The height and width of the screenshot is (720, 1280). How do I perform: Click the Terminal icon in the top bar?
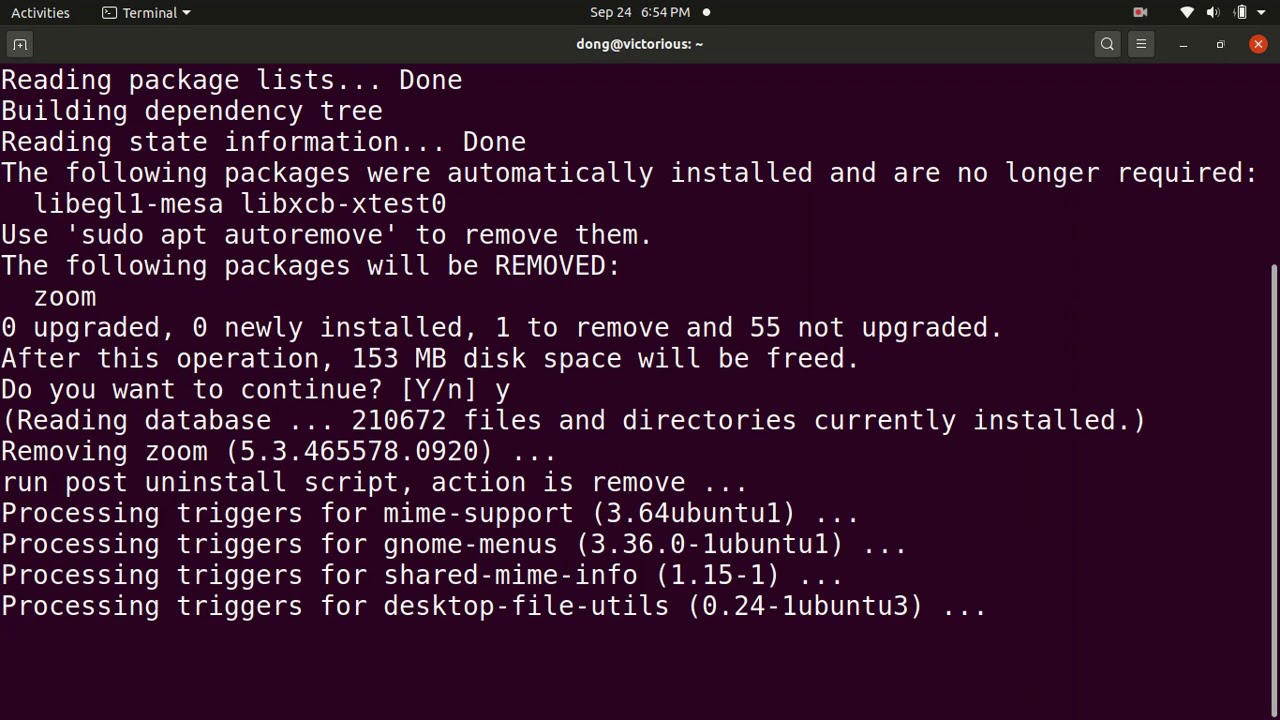pyautogui.click(x=110, y=13)
